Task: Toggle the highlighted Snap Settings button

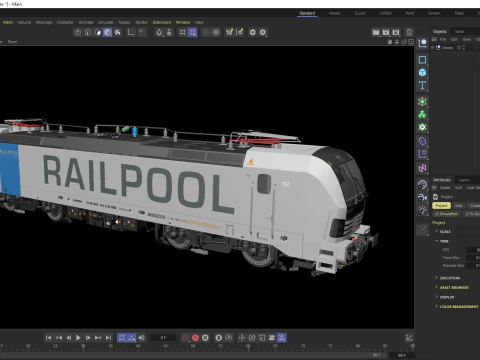Action: point(192,32)
